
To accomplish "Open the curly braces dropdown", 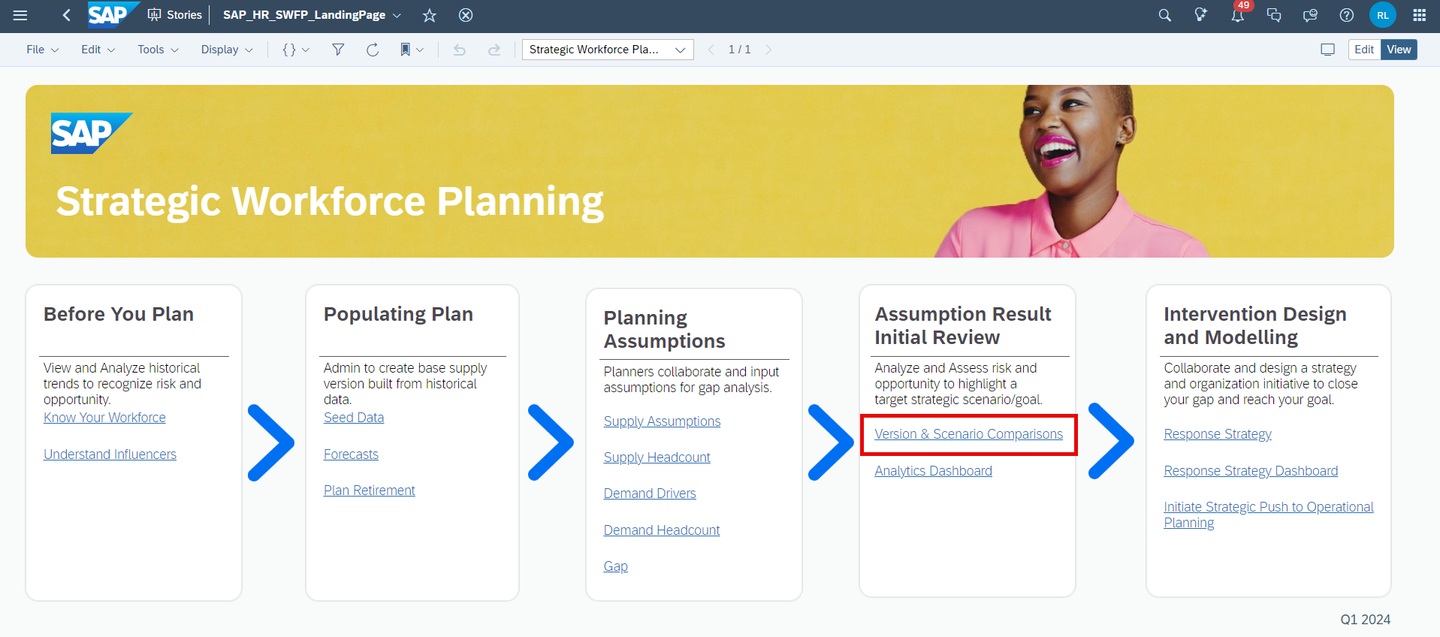I will (295, 49).
